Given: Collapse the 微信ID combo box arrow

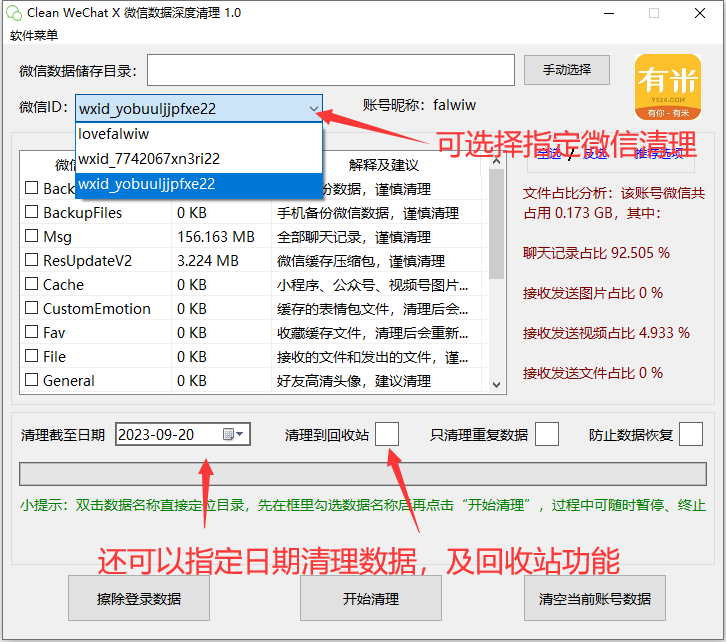Looking at the screenshot, I should 313,109.
